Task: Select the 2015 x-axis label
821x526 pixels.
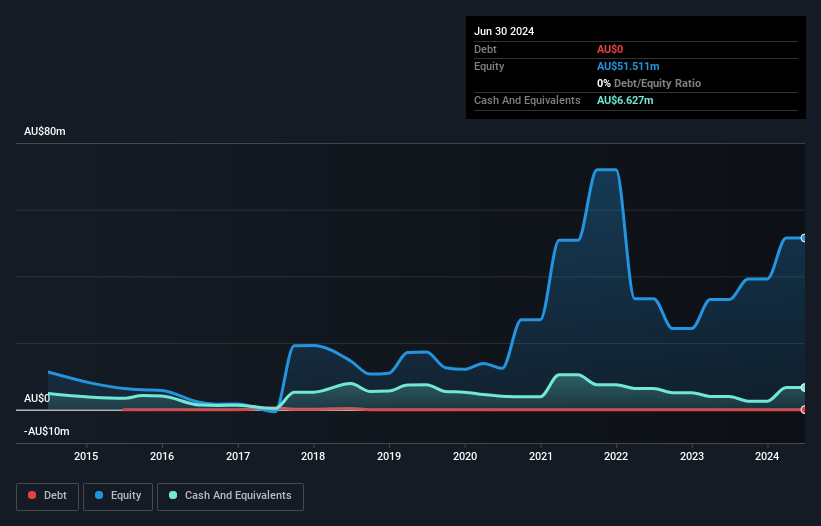Action: (x=86, y=456)
